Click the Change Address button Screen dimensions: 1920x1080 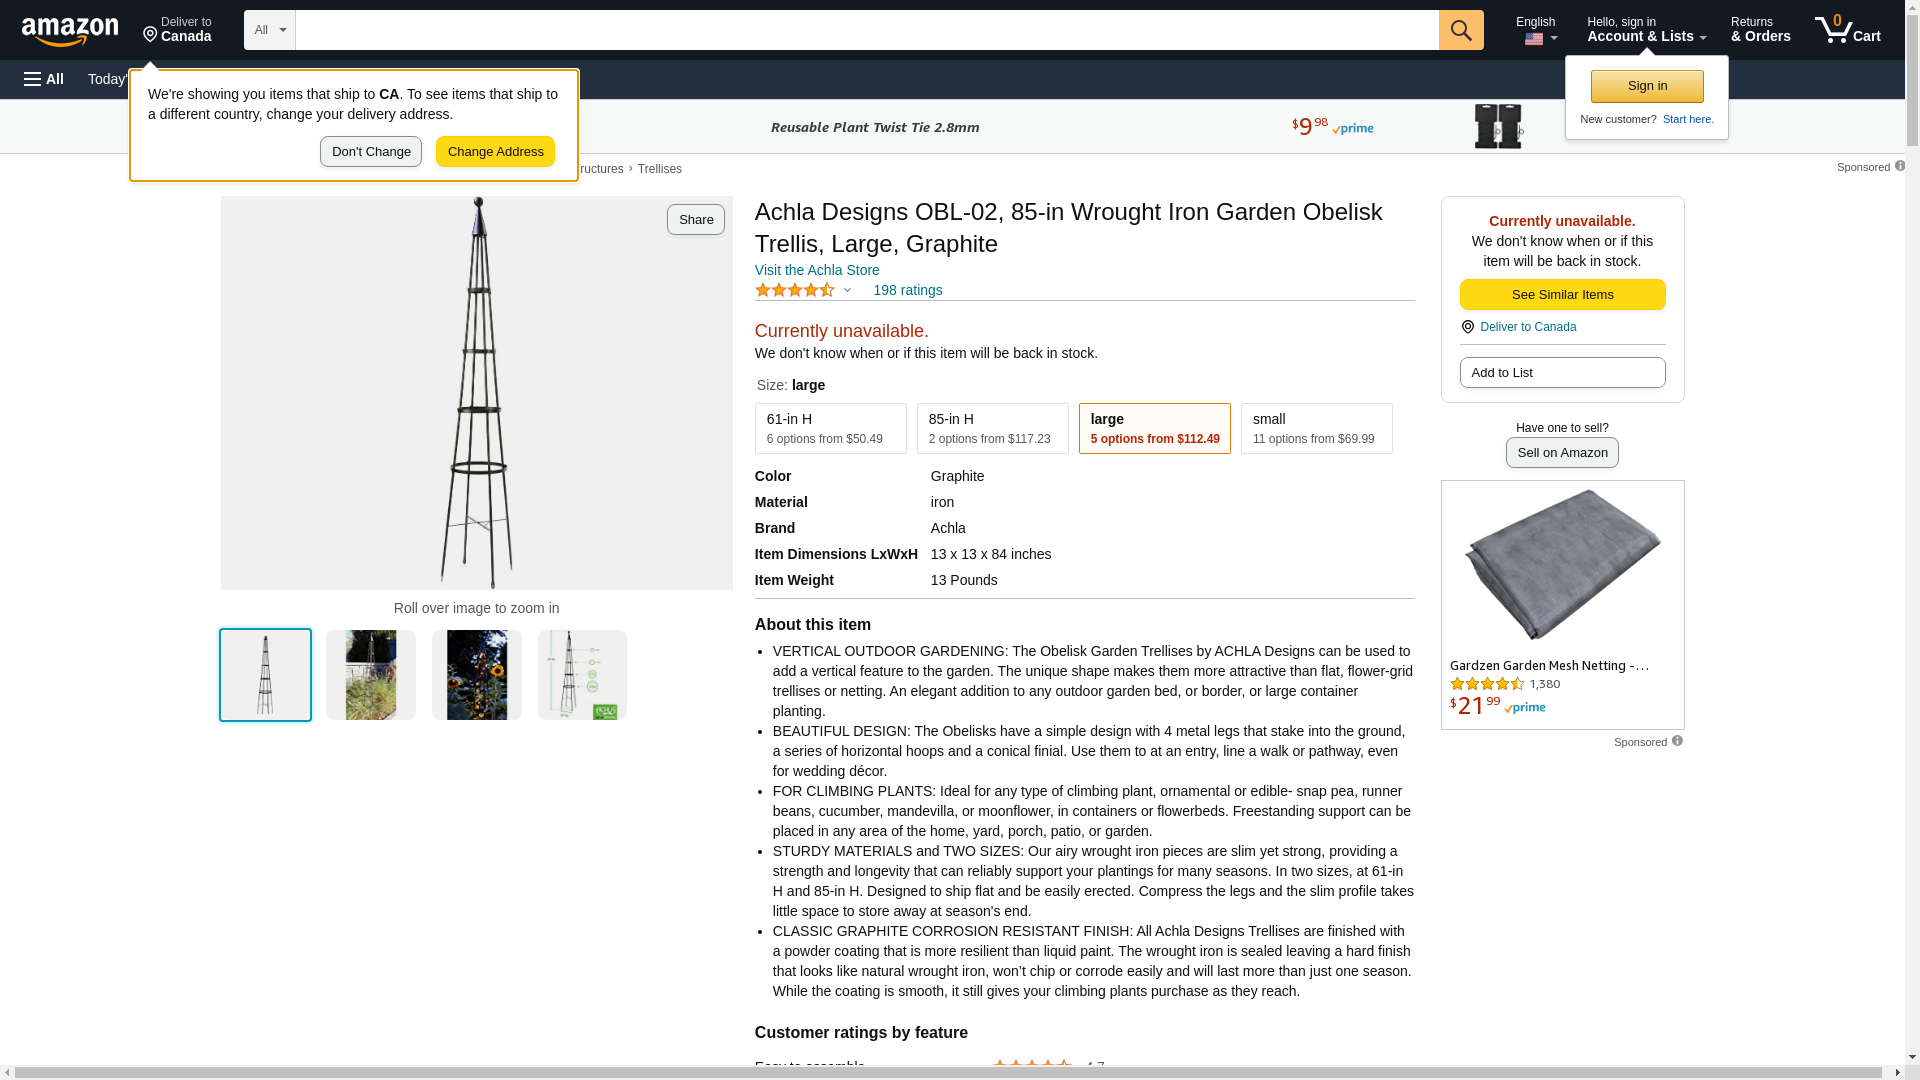coord(495,152)
